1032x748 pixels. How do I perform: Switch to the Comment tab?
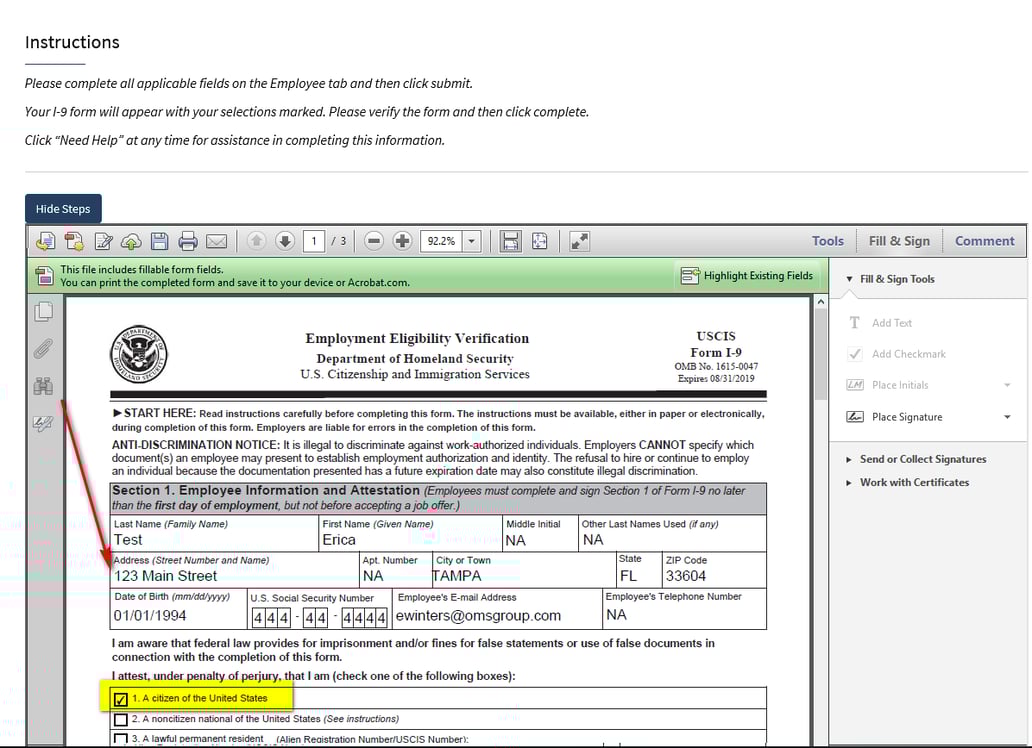click(x=984, y=240)
